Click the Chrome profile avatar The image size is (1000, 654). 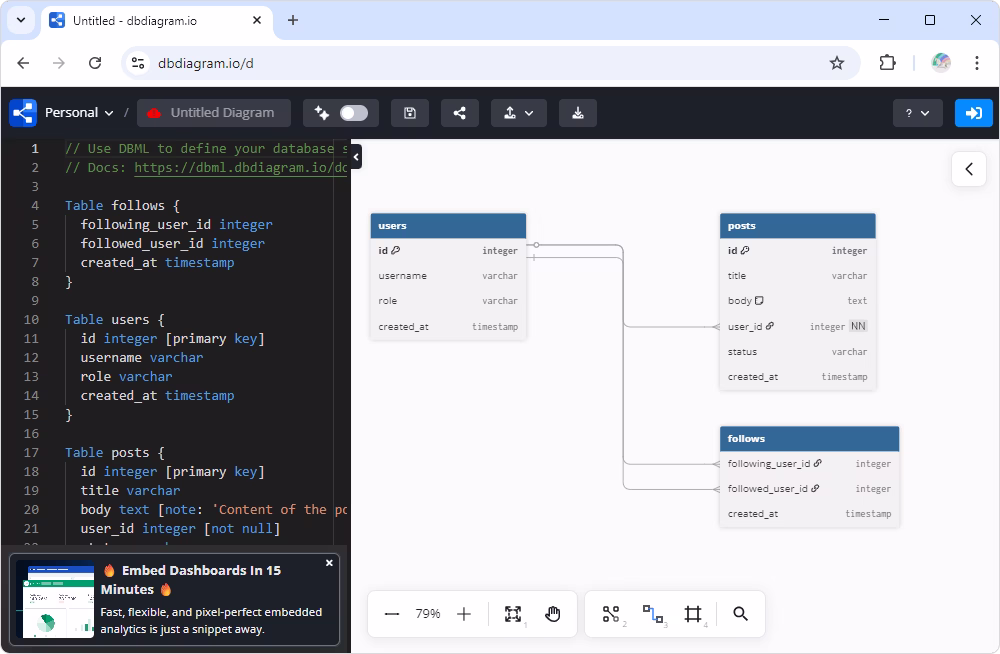[x=941, y=63]
